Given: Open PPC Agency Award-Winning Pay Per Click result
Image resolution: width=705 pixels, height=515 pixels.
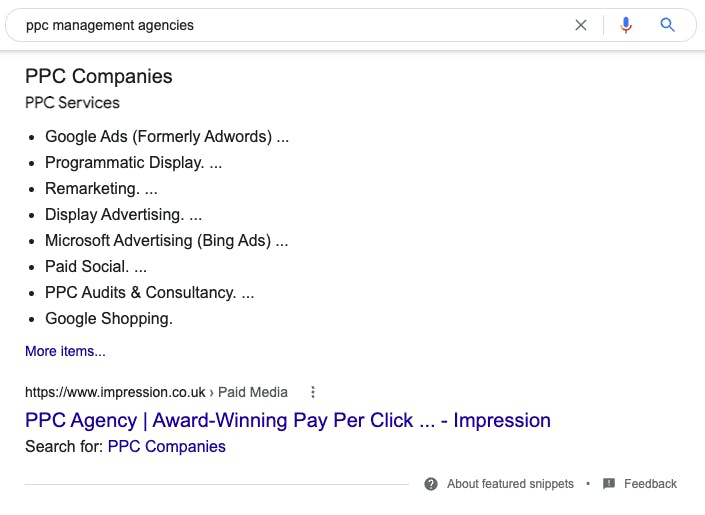Looking at the screenshot, I should (x=288, y=421).
